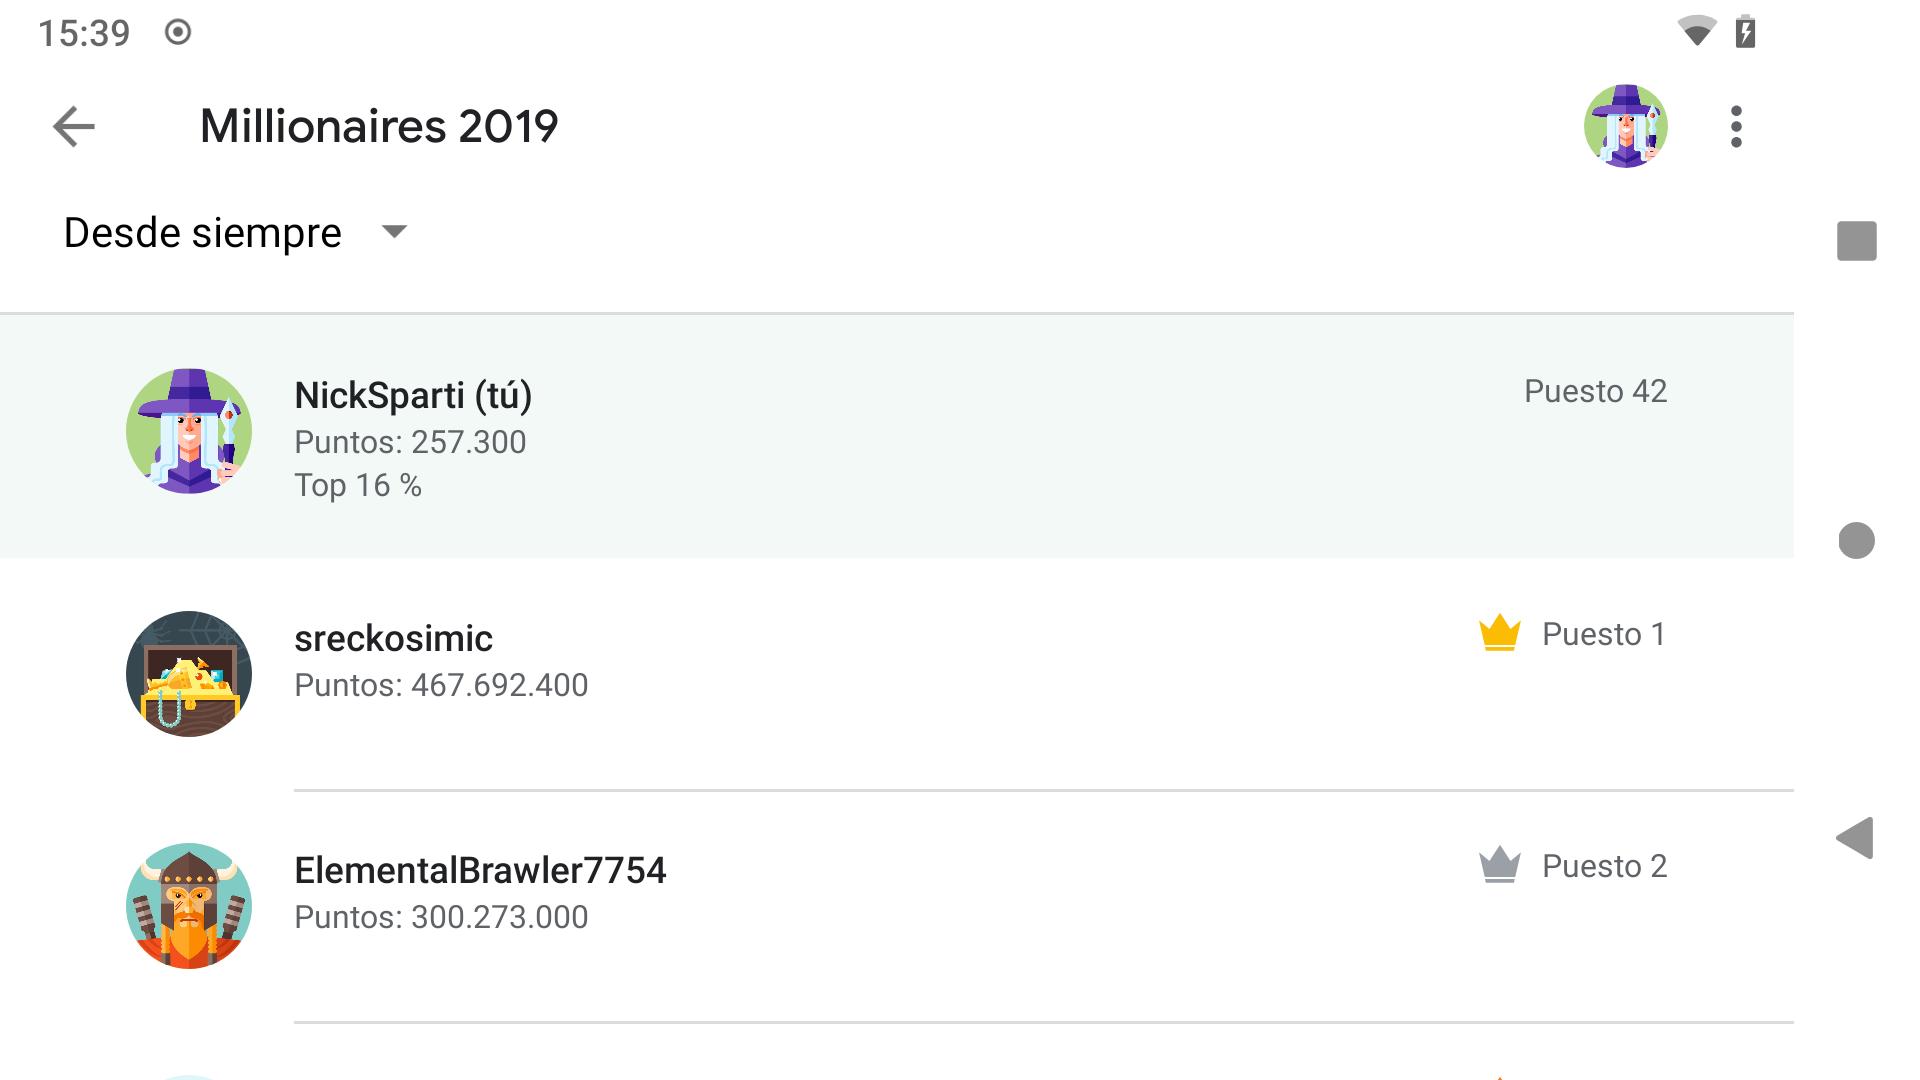Click the Puesto 42 rank label
The height and width of the screenshot is (1080, 1920).
[1595, 391]
